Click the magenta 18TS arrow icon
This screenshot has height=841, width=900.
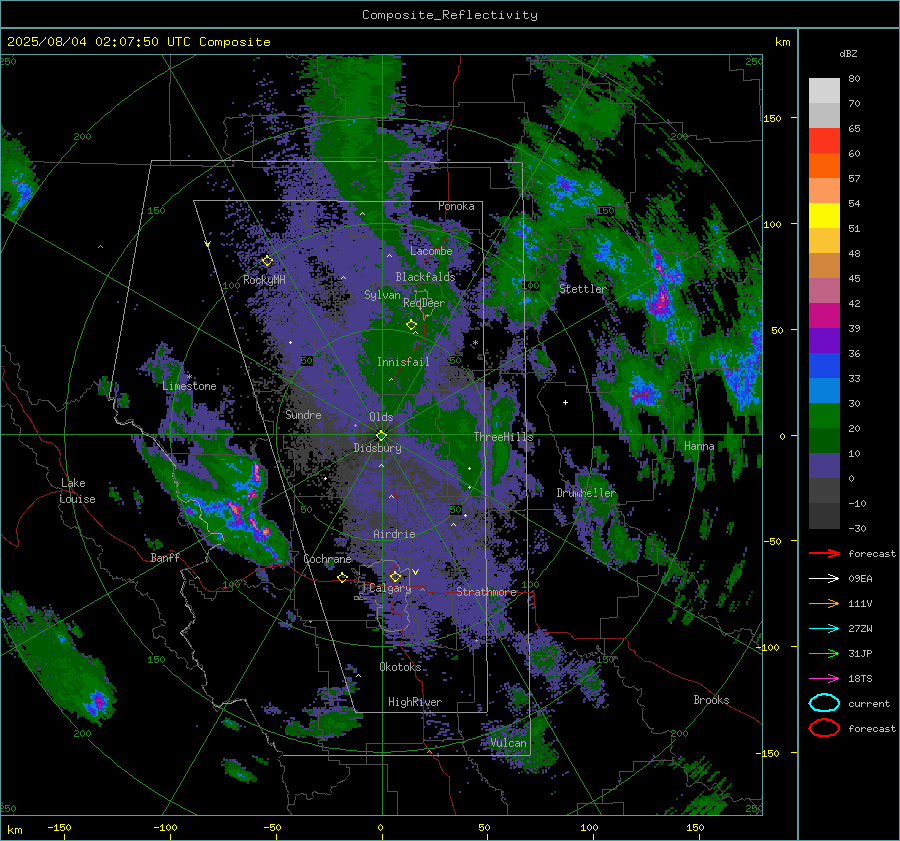click(x=824, y=678)
